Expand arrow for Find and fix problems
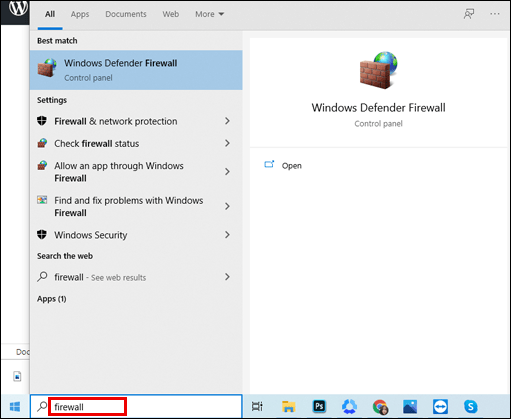Screen dimensions: 511x419 click(227, 206)
